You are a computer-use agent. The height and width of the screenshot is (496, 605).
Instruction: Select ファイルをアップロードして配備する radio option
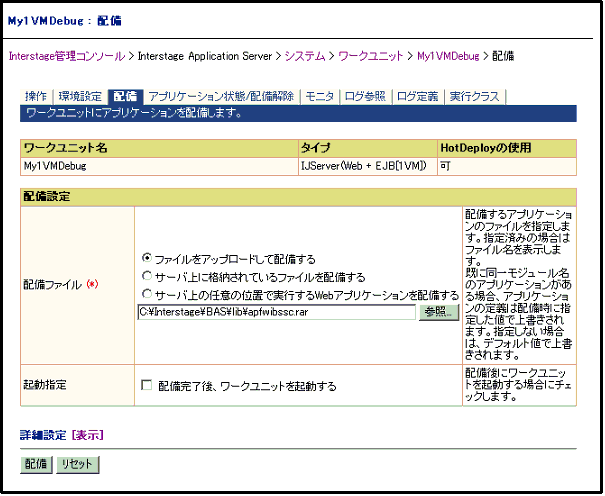click(x=147, y=258)
